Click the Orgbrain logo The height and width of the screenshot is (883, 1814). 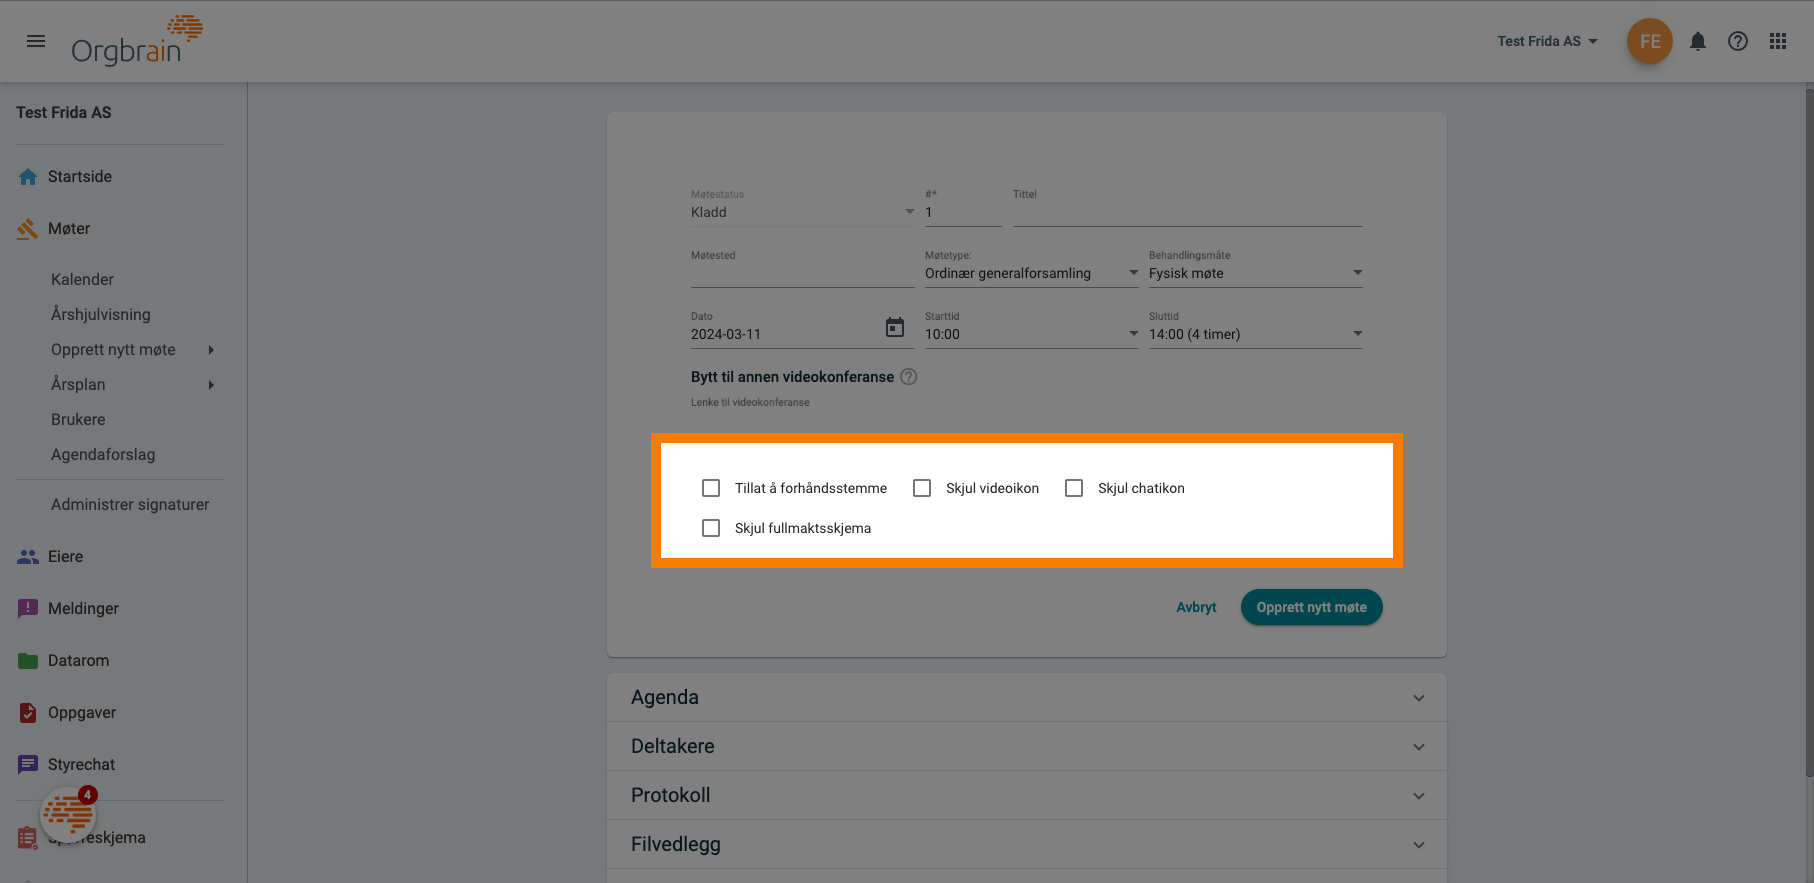pyautogui.click(x=137, y=41)
